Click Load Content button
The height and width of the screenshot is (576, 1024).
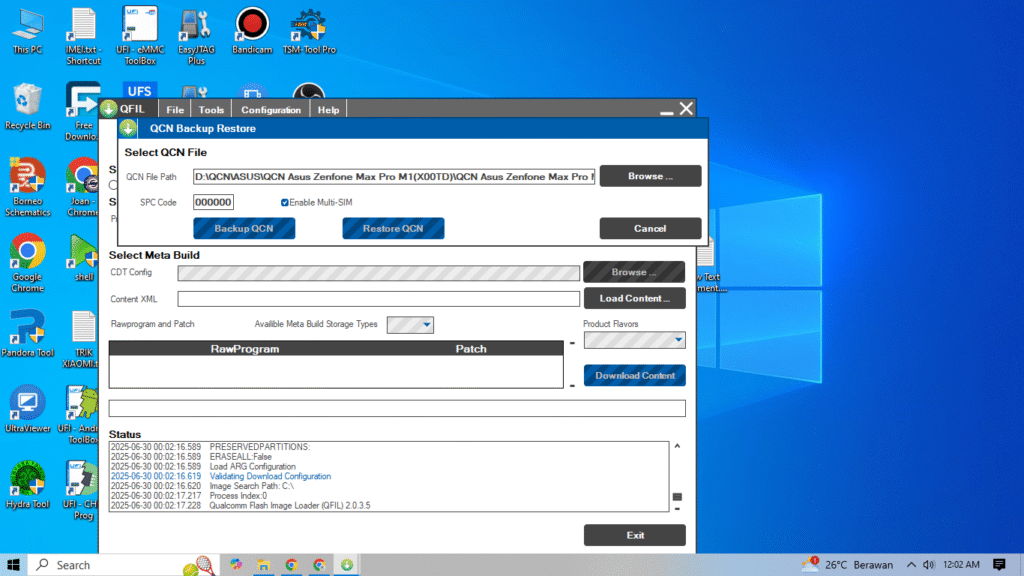click(634, 298)
